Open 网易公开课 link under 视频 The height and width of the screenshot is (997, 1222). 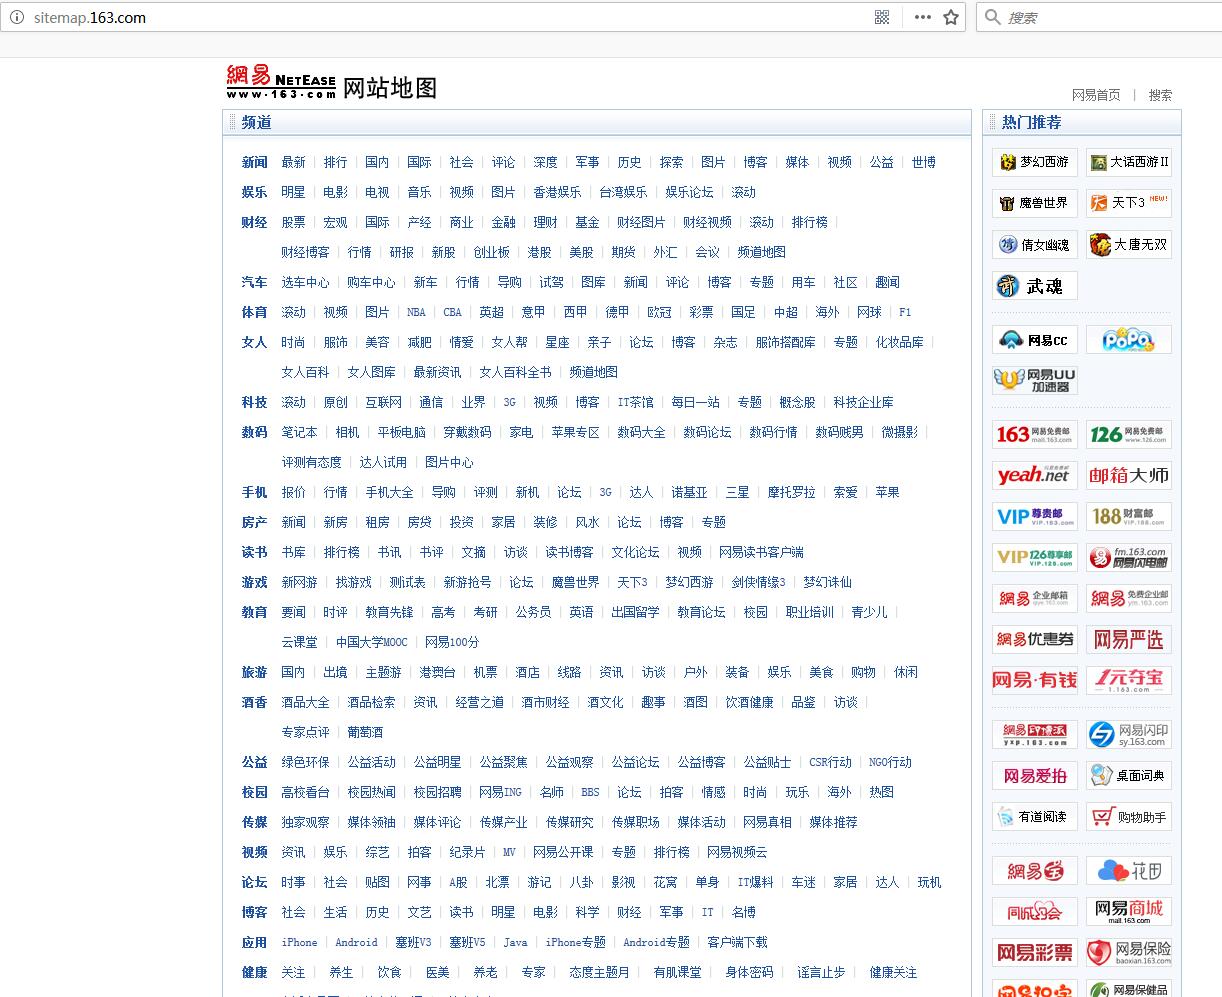pos(563,852)
